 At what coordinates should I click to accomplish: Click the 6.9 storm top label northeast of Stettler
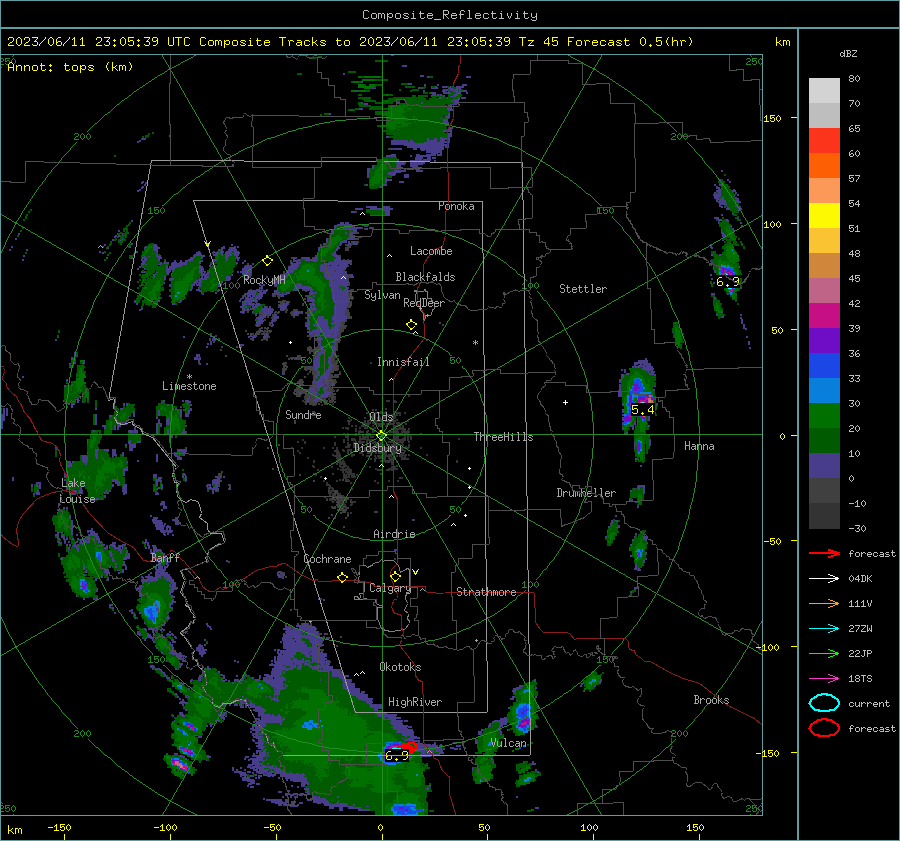coord(727,282)
